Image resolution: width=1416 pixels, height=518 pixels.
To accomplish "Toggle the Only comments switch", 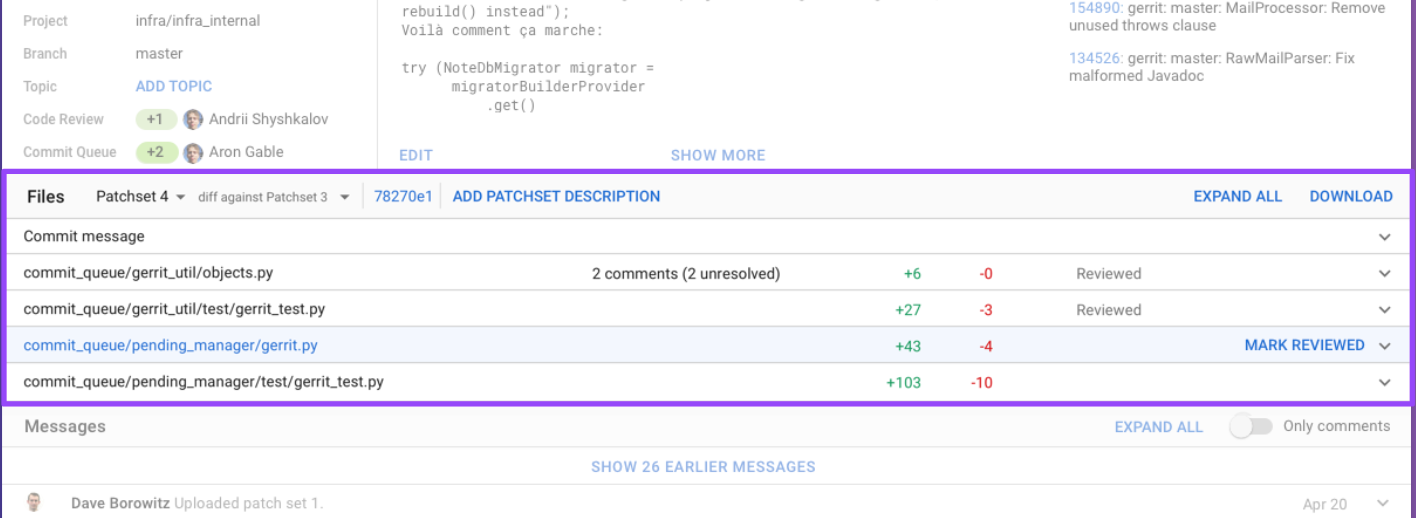I will pos(1250,427).
